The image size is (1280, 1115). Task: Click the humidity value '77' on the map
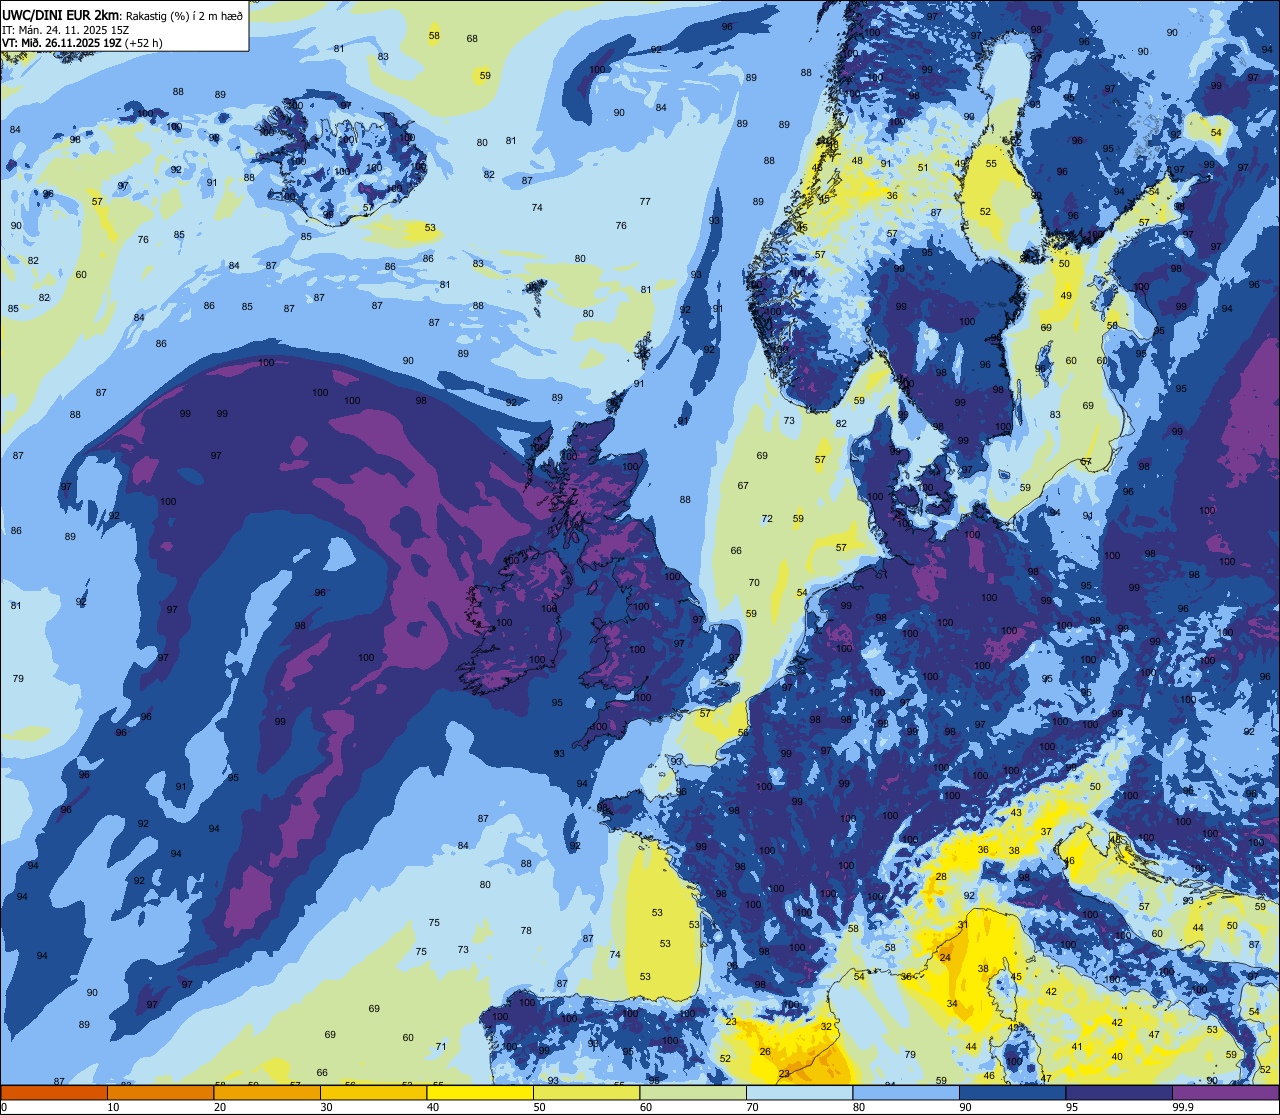coord(645,202)
